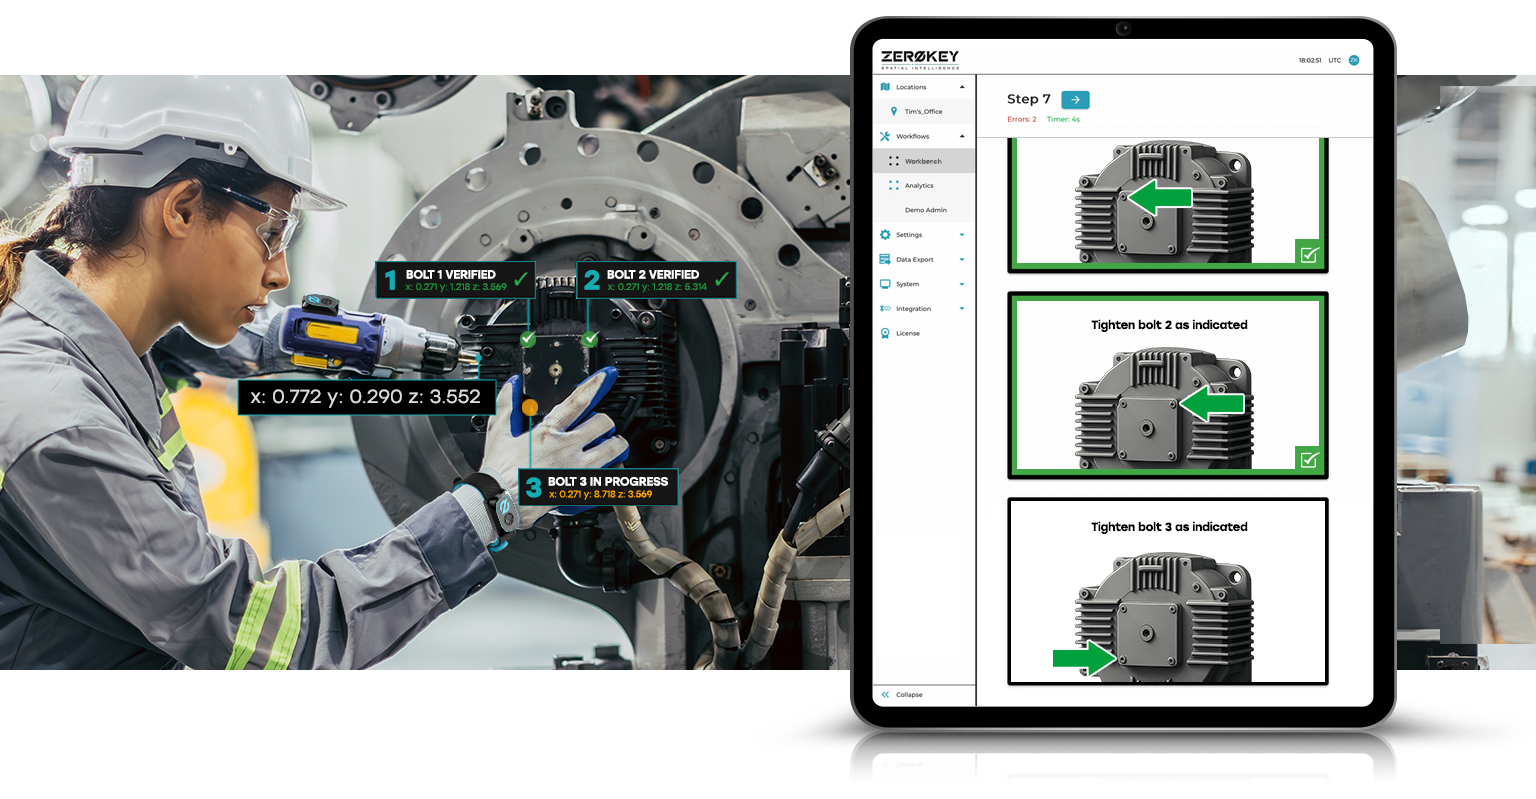Expand the Settings dropdown arrow
The height and width of the screenshot is (799, 1536).
point(962,235)
